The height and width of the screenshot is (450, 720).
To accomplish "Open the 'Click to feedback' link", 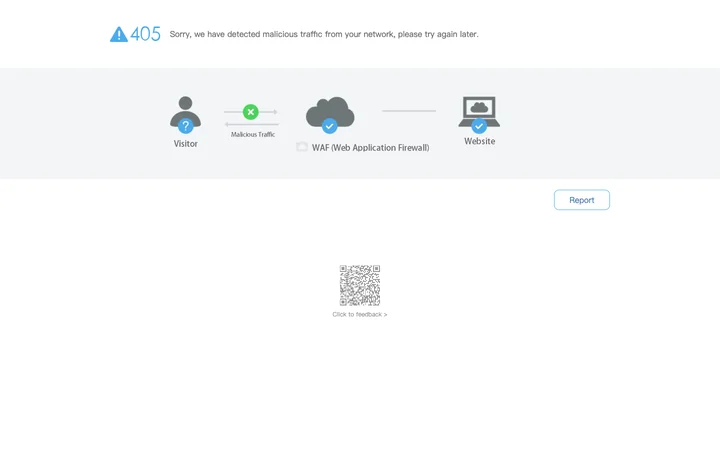I will 360,315.
